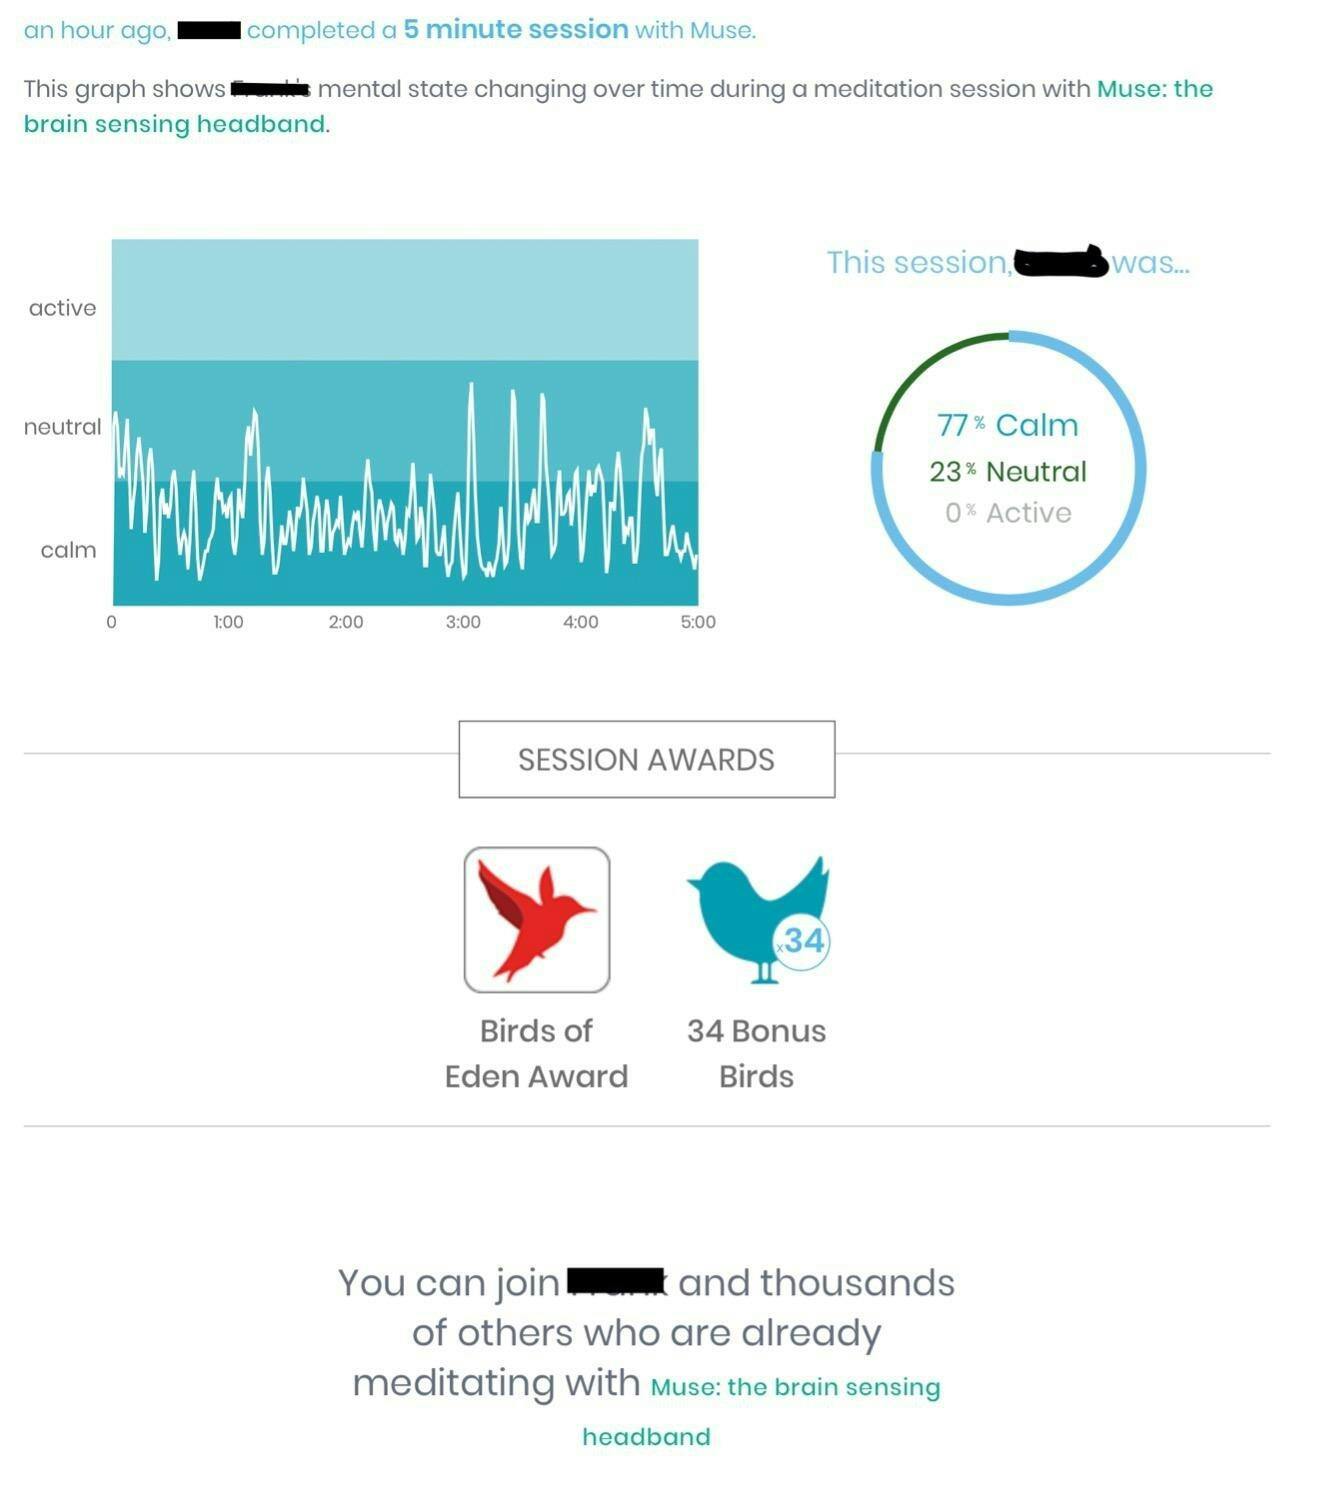Click the '34 Bonus Birds' caption

[x=756, y=1053]
